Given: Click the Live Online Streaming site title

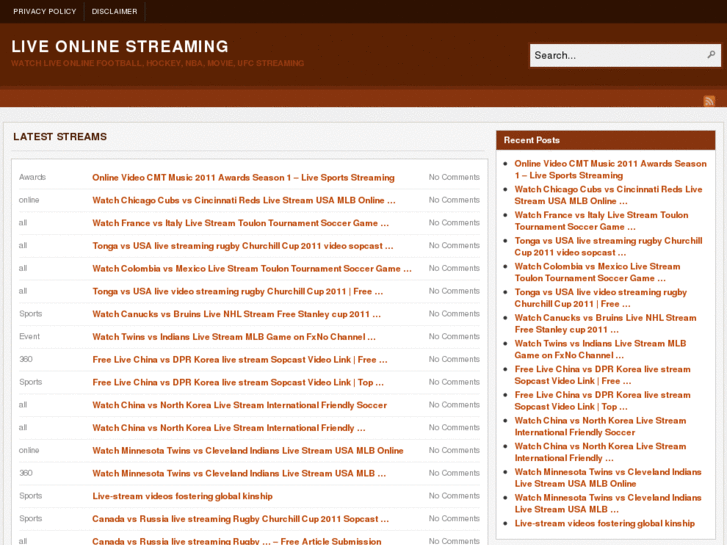Looking at the screenshot, I should 120,46.
